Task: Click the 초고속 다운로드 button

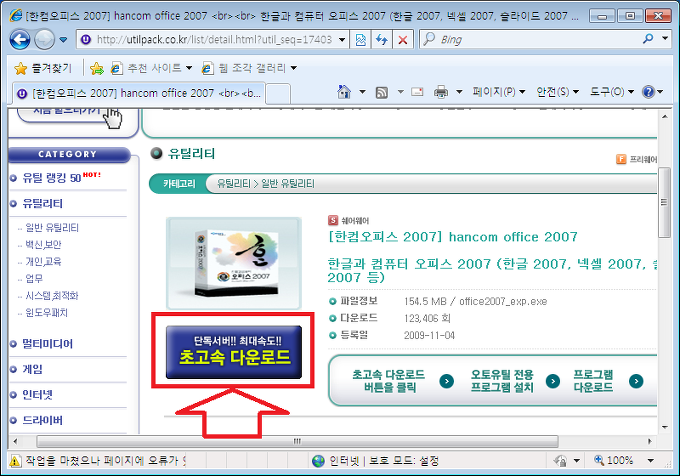Action: (x=234, y=352)
